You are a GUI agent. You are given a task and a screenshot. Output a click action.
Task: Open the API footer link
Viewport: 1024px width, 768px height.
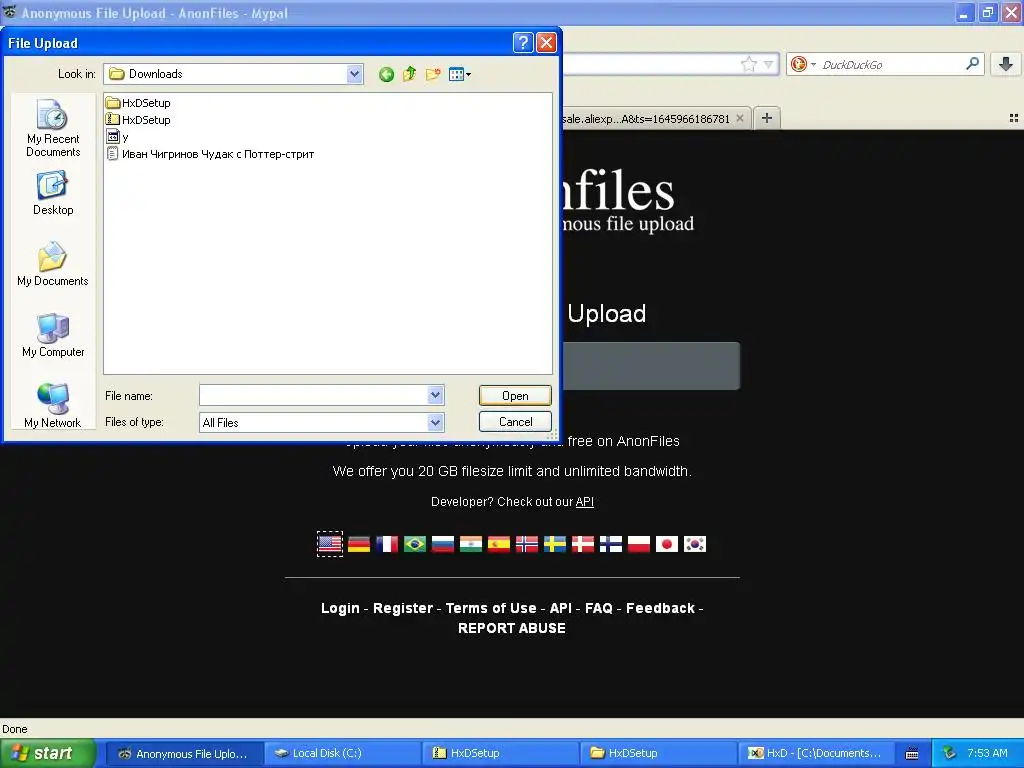pos(561,608)
